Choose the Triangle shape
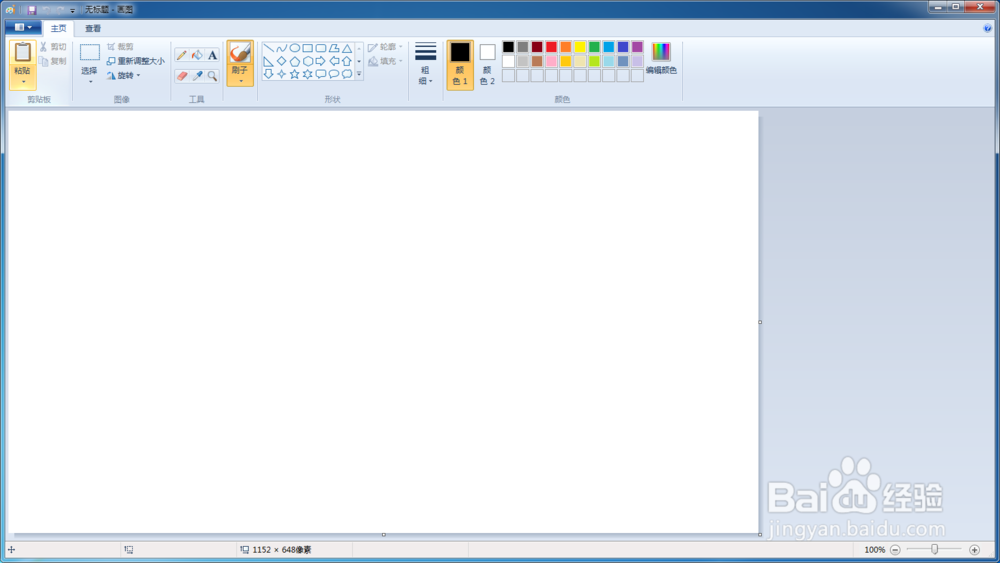 (x=347, y=48)
